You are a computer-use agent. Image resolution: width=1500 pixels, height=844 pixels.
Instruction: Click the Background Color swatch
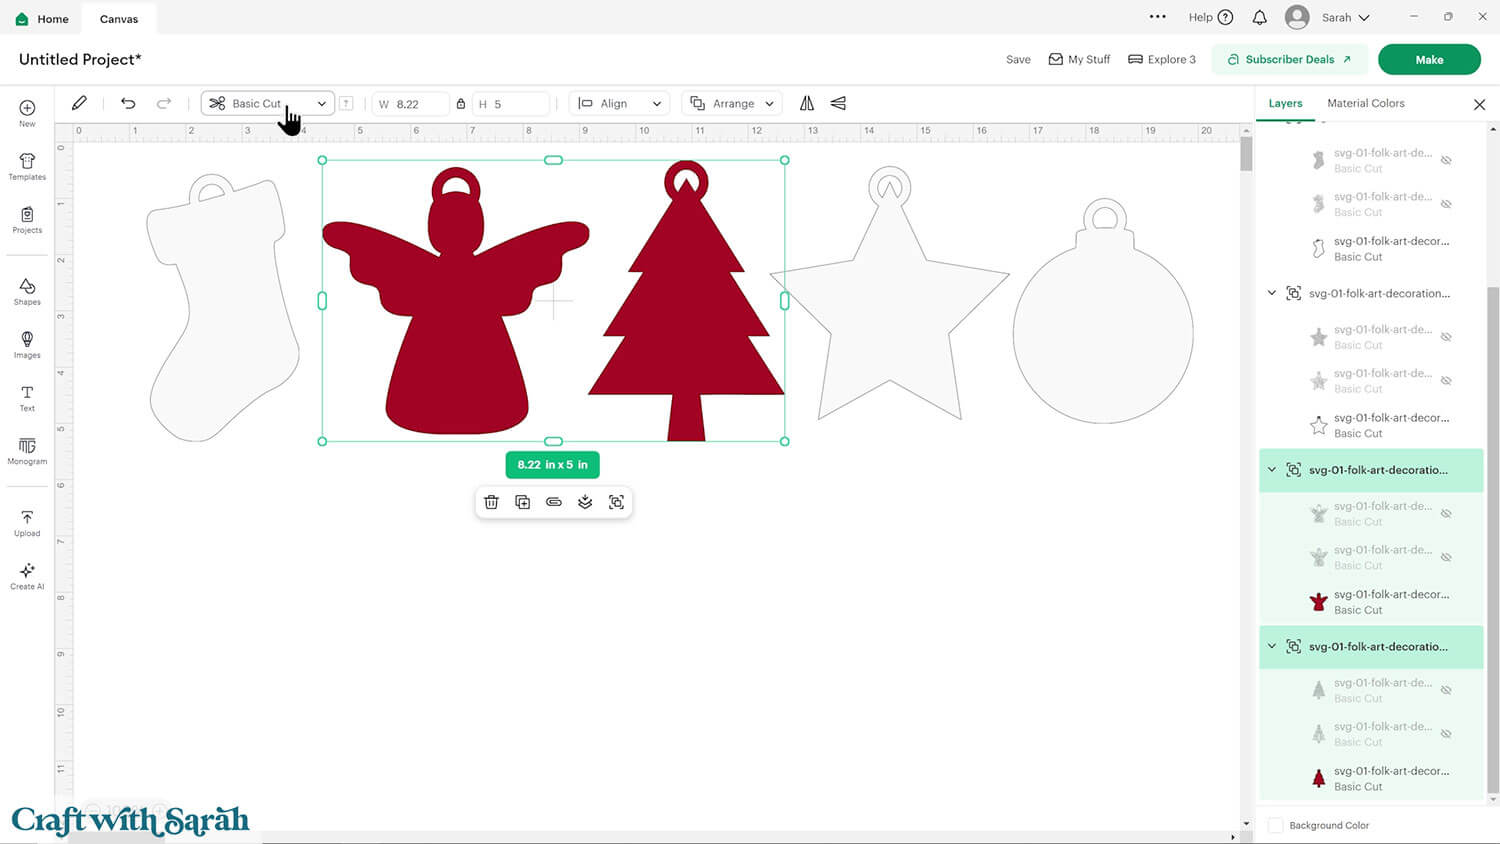[1276, 825]
